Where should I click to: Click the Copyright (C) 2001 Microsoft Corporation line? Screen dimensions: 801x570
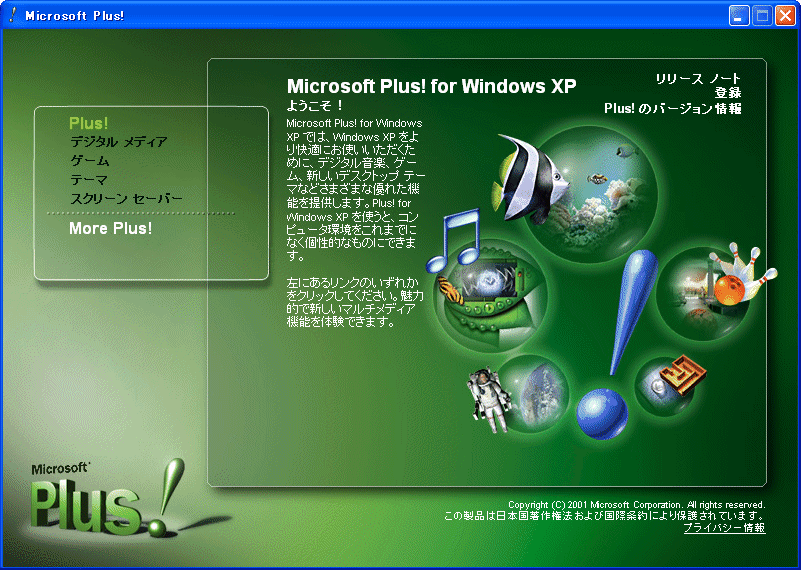coord(637,505)
